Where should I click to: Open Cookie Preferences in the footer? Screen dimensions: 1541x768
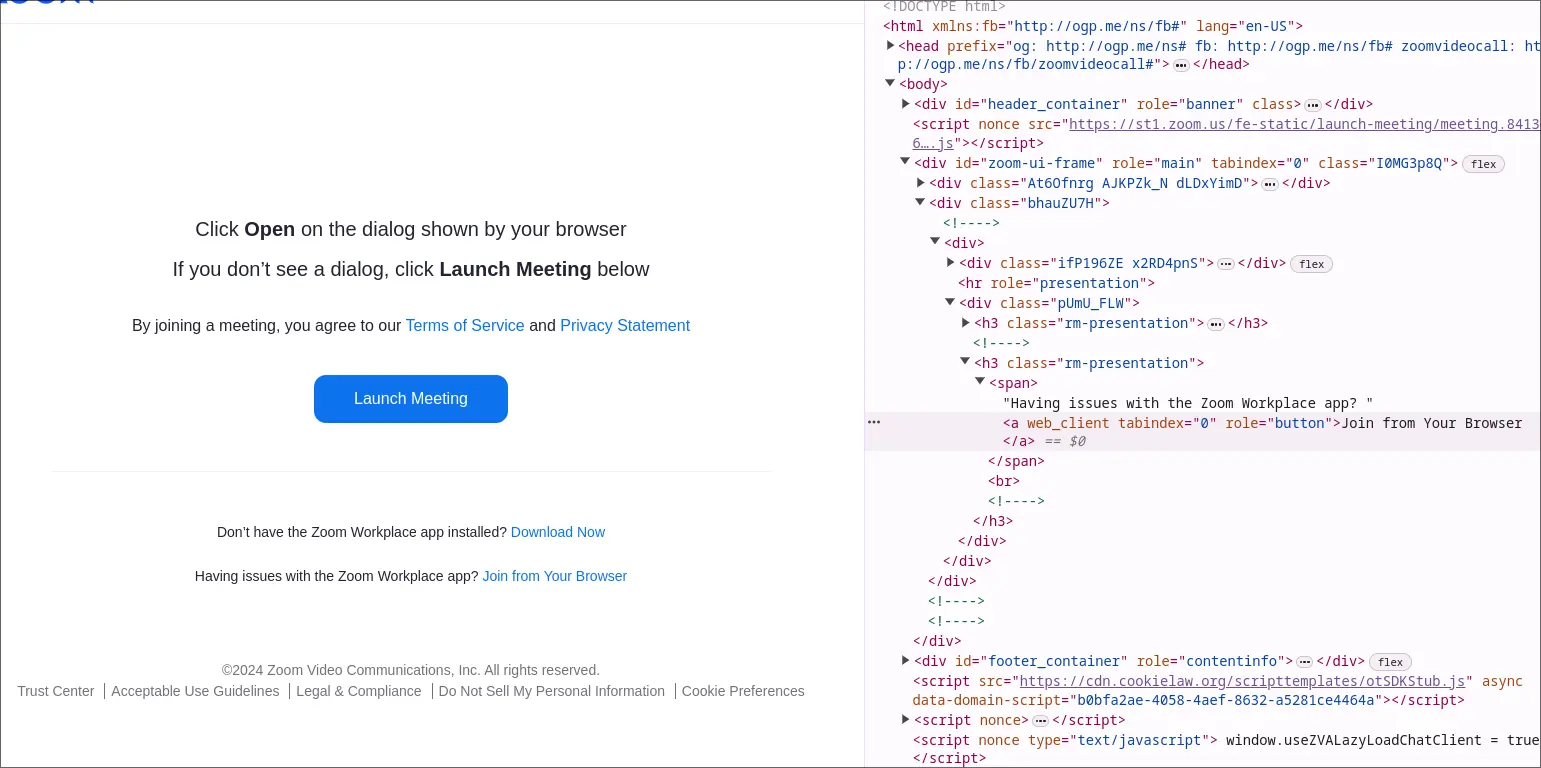(742, 692)
